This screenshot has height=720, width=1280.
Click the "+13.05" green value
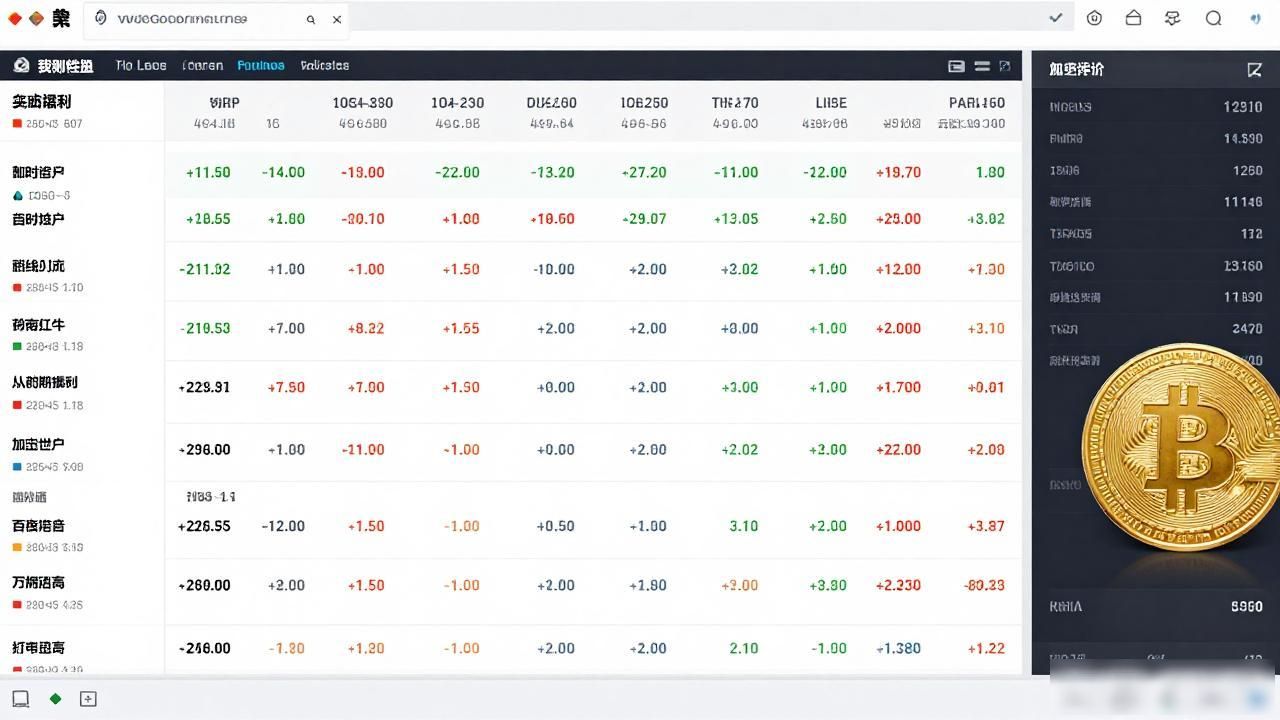click(x=736, y=218)
